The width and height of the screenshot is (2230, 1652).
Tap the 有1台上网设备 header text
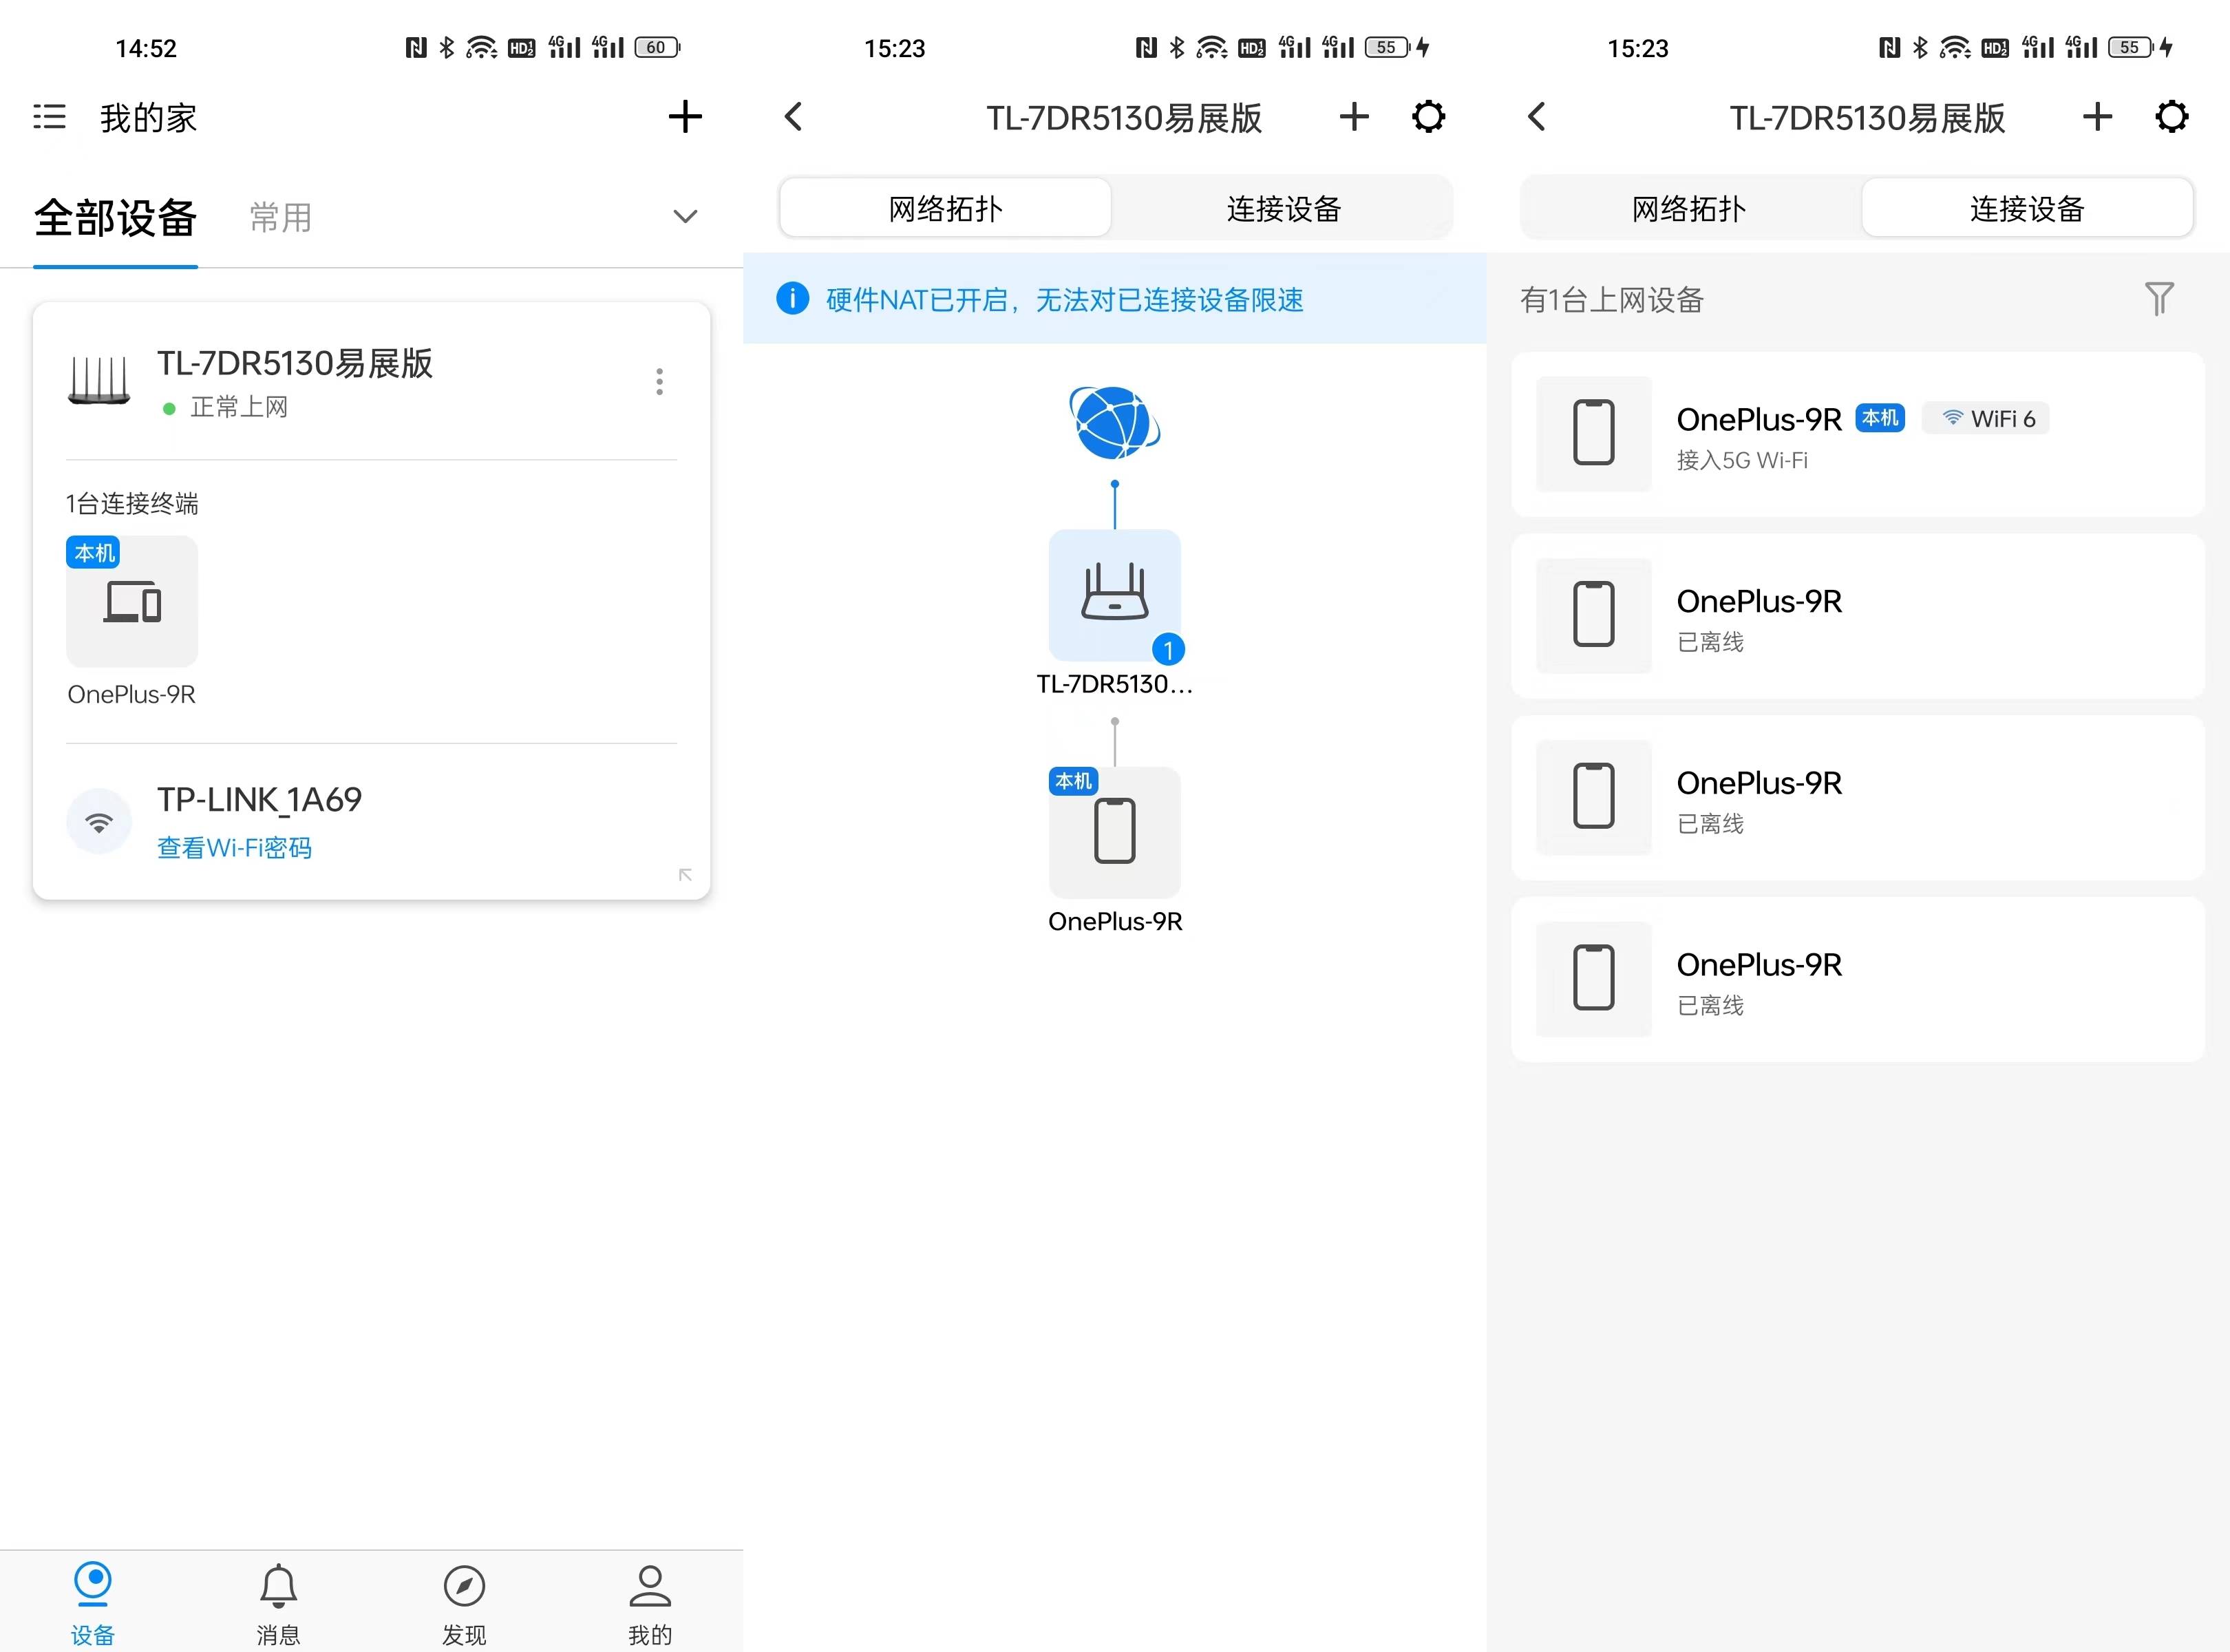1612,299
